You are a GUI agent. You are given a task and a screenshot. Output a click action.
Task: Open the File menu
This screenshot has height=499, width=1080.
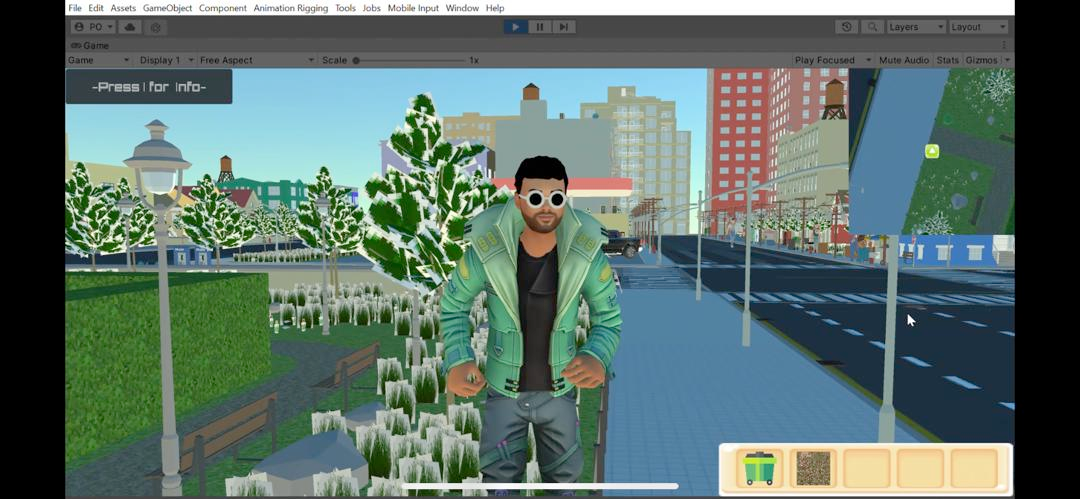coord(74,8)
